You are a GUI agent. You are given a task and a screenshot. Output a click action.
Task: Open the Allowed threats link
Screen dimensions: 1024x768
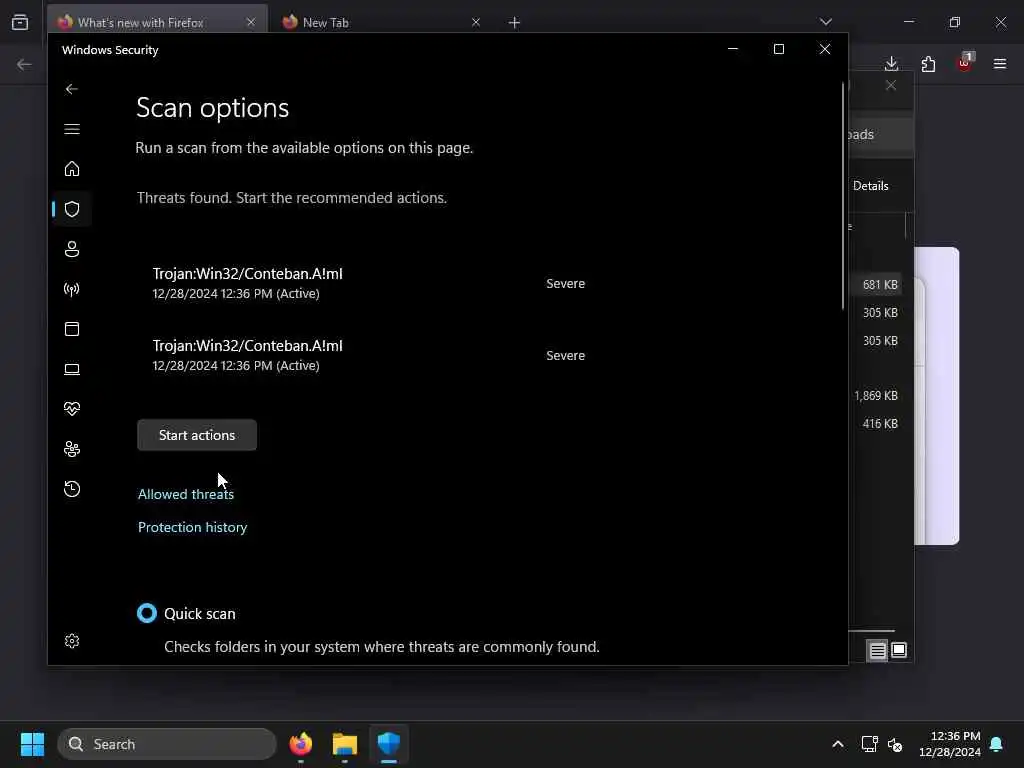point(185,494)
